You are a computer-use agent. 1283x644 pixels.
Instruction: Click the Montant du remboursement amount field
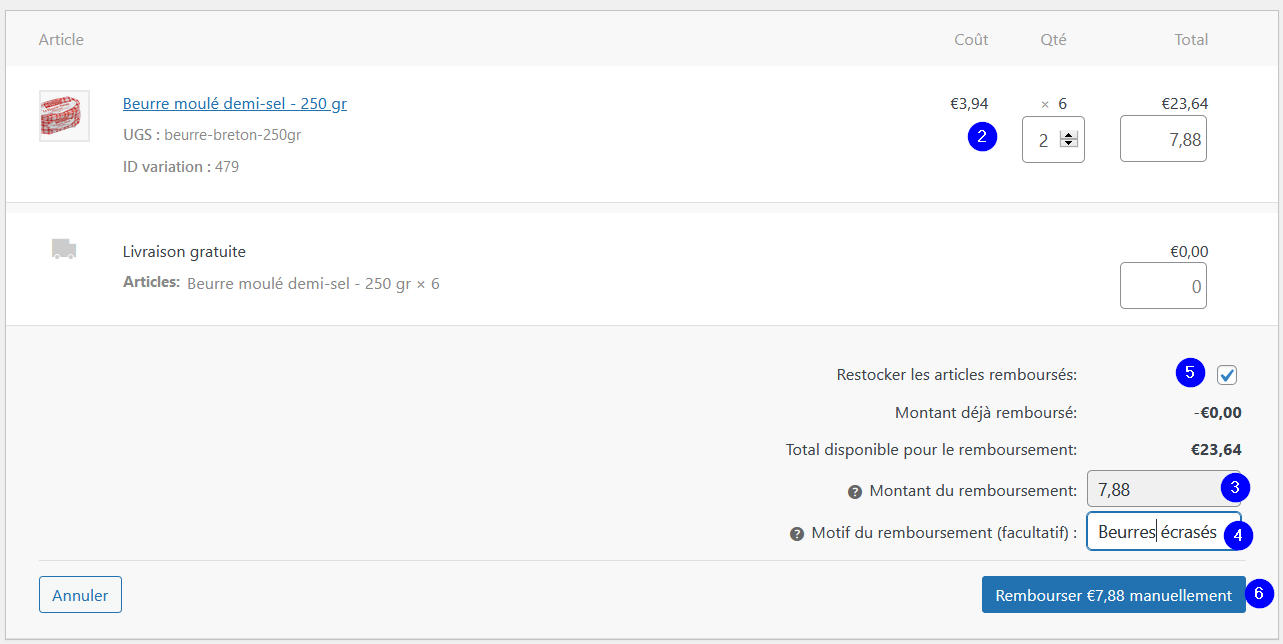(1163, 490)
